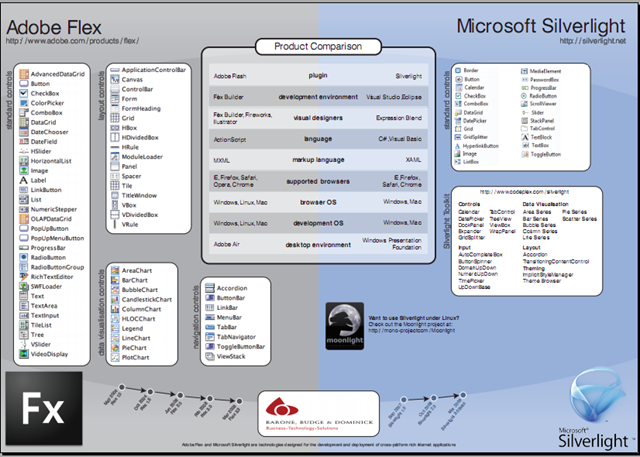
Task: Select the RichTextEditor icon
Action: (x=24, y=277)
